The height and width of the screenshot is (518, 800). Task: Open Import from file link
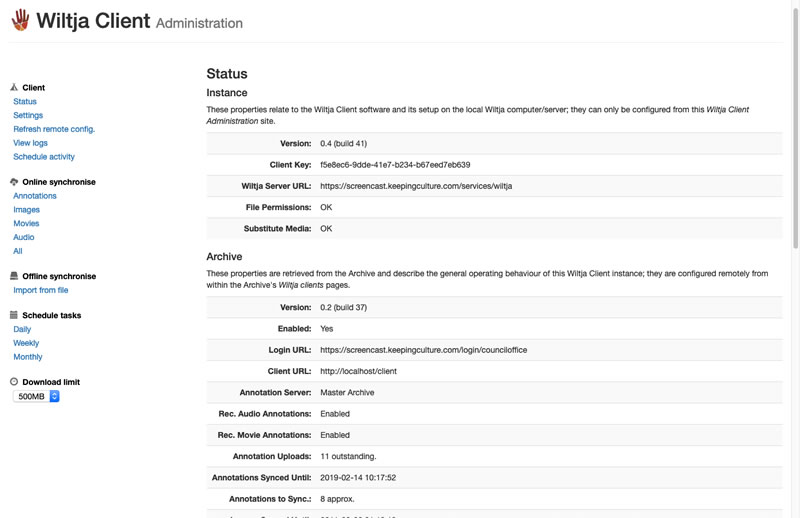point(41,290)
